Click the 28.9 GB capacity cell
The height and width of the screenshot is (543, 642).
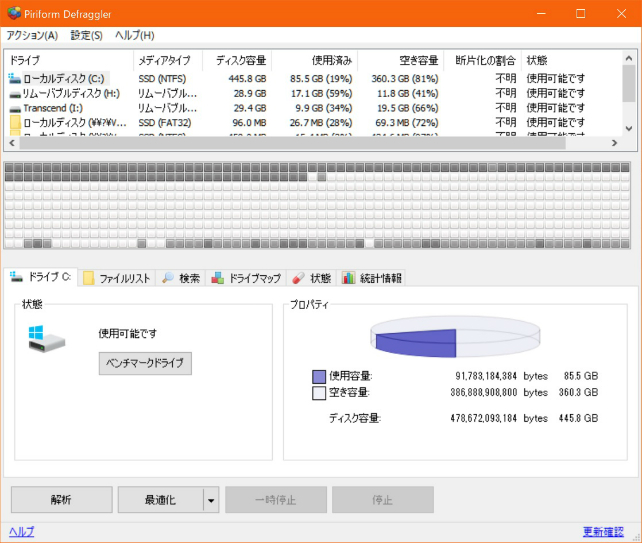pos(250,93)
